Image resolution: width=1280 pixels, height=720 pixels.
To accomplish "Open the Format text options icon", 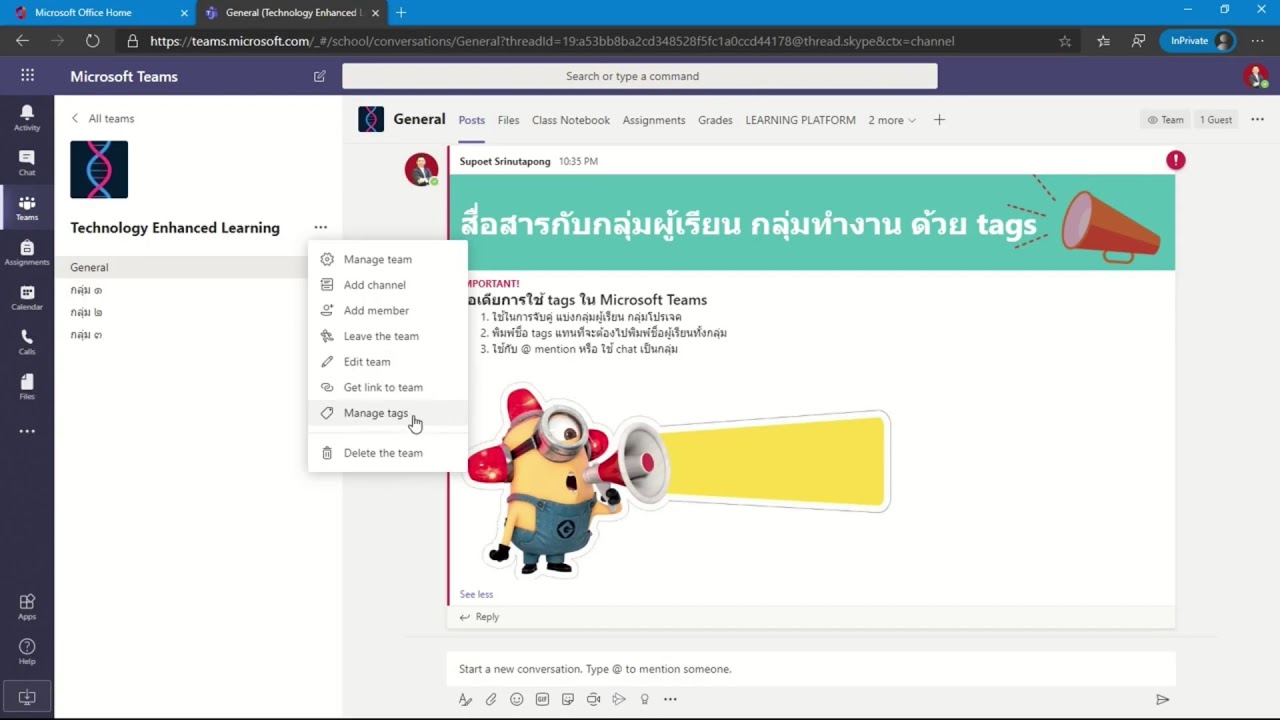I will click(465, 699).
